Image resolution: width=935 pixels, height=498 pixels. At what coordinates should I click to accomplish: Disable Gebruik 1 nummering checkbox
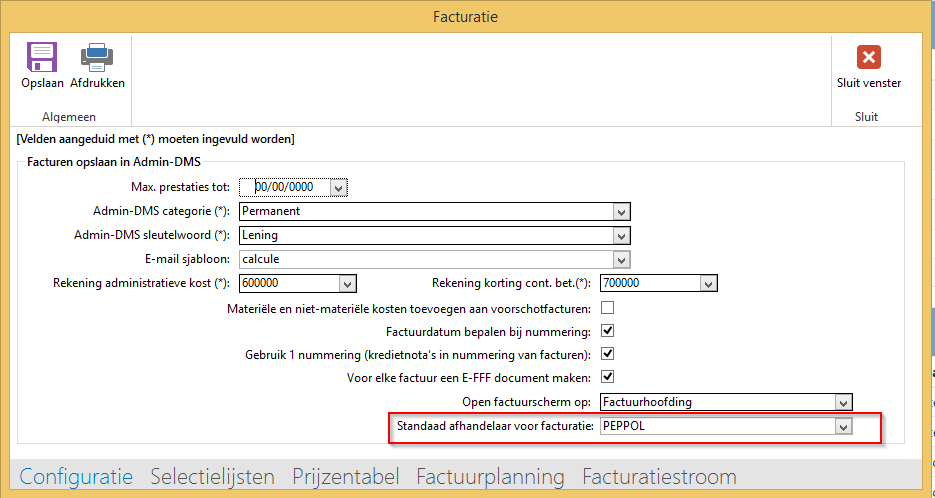click(x=607, y=354)
